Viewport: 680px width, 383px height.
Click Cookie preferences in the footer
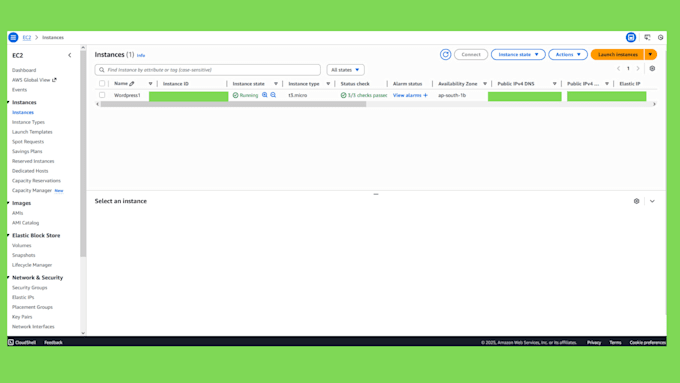pos(647,343)
